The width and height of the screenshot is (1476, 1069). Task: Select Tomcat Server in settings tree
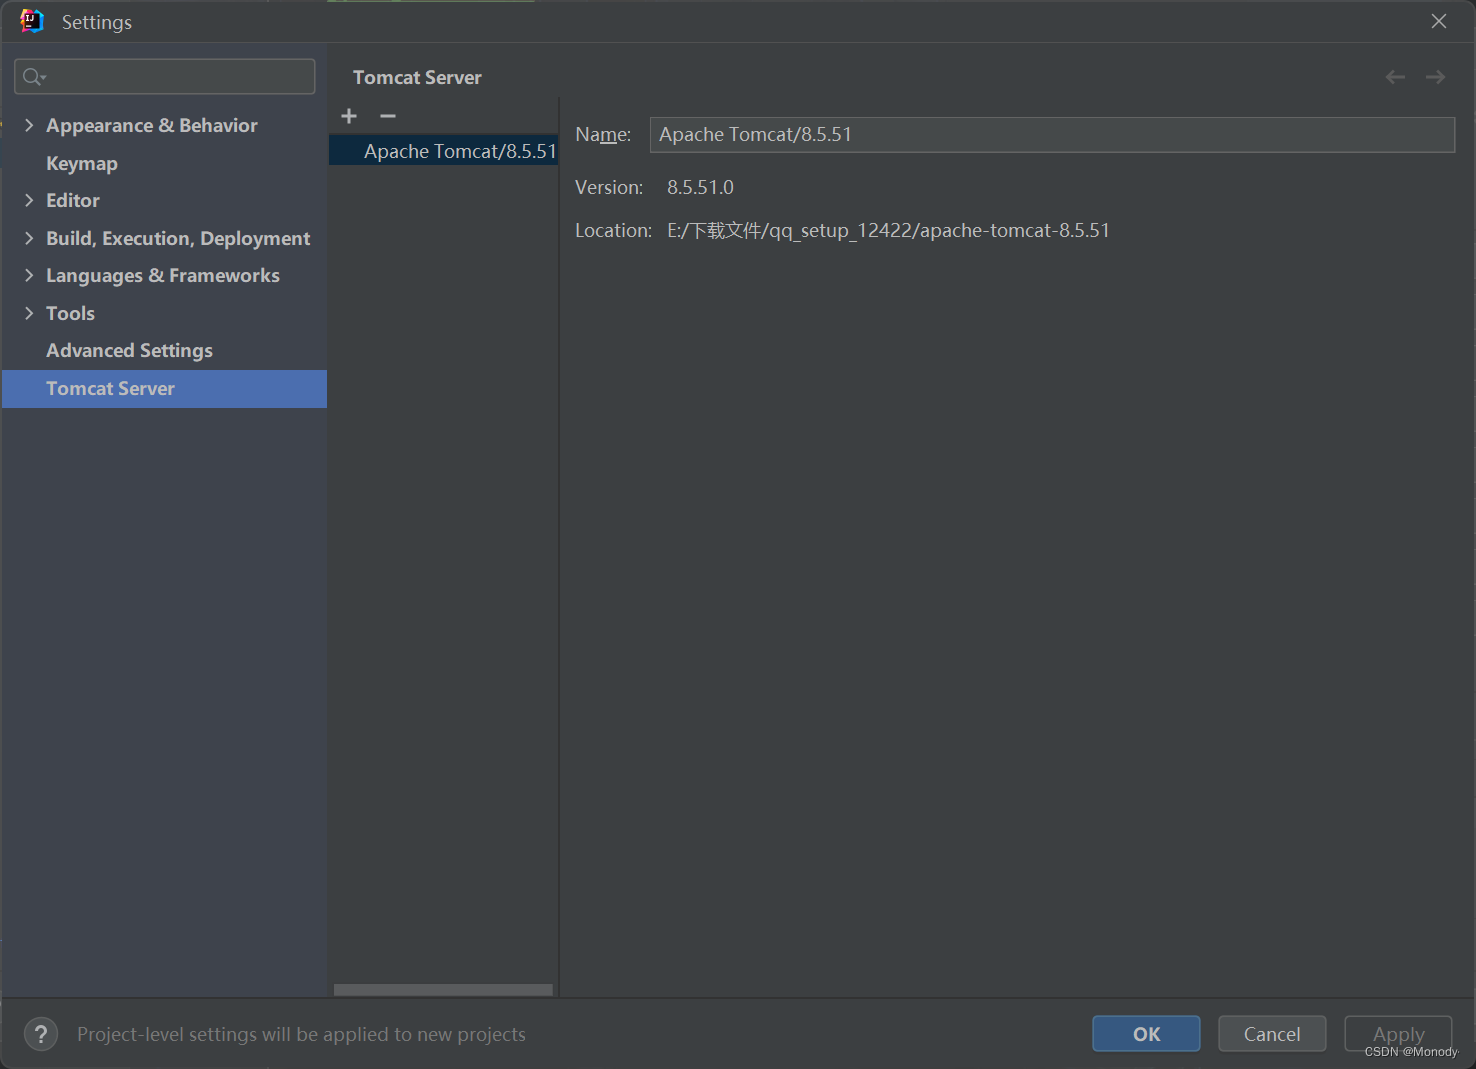point(164,389)
